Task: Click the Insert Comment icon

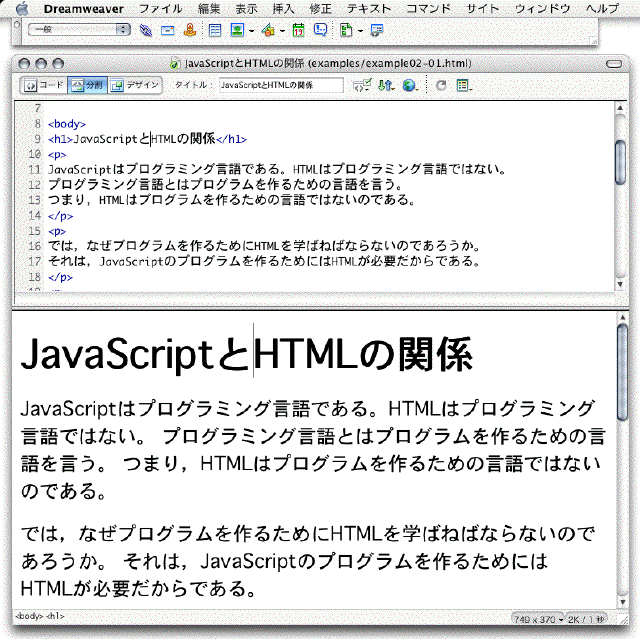Action: tap(320, 30)
